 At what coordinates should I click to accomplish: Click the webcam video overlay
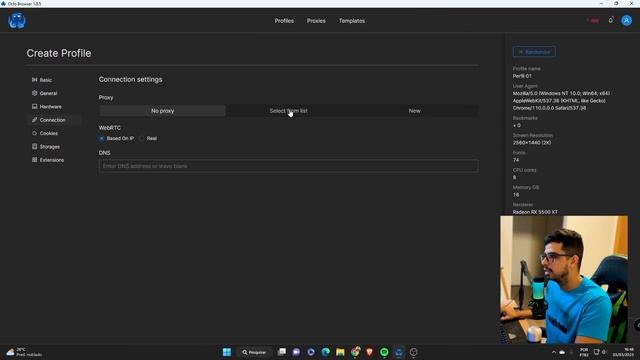564,280
